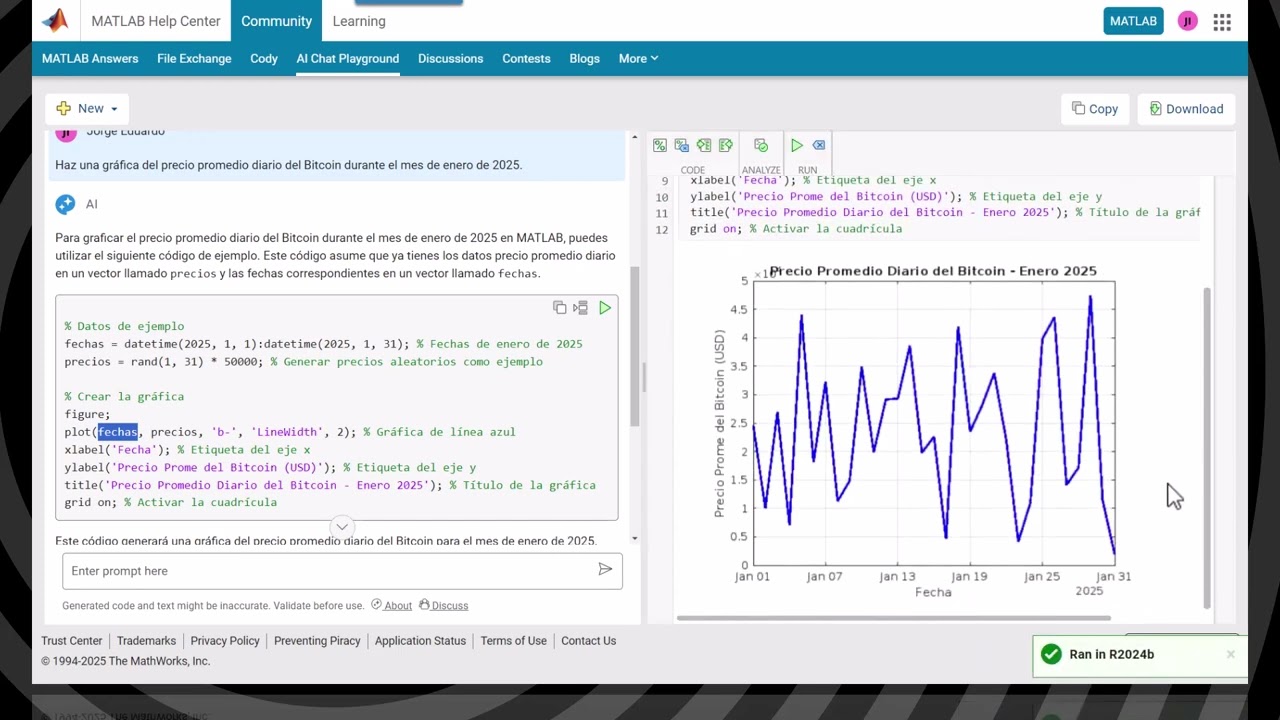Viewport: 1280px width, 720px height.
Task: Open Discussions section
Action: [451, 58]
